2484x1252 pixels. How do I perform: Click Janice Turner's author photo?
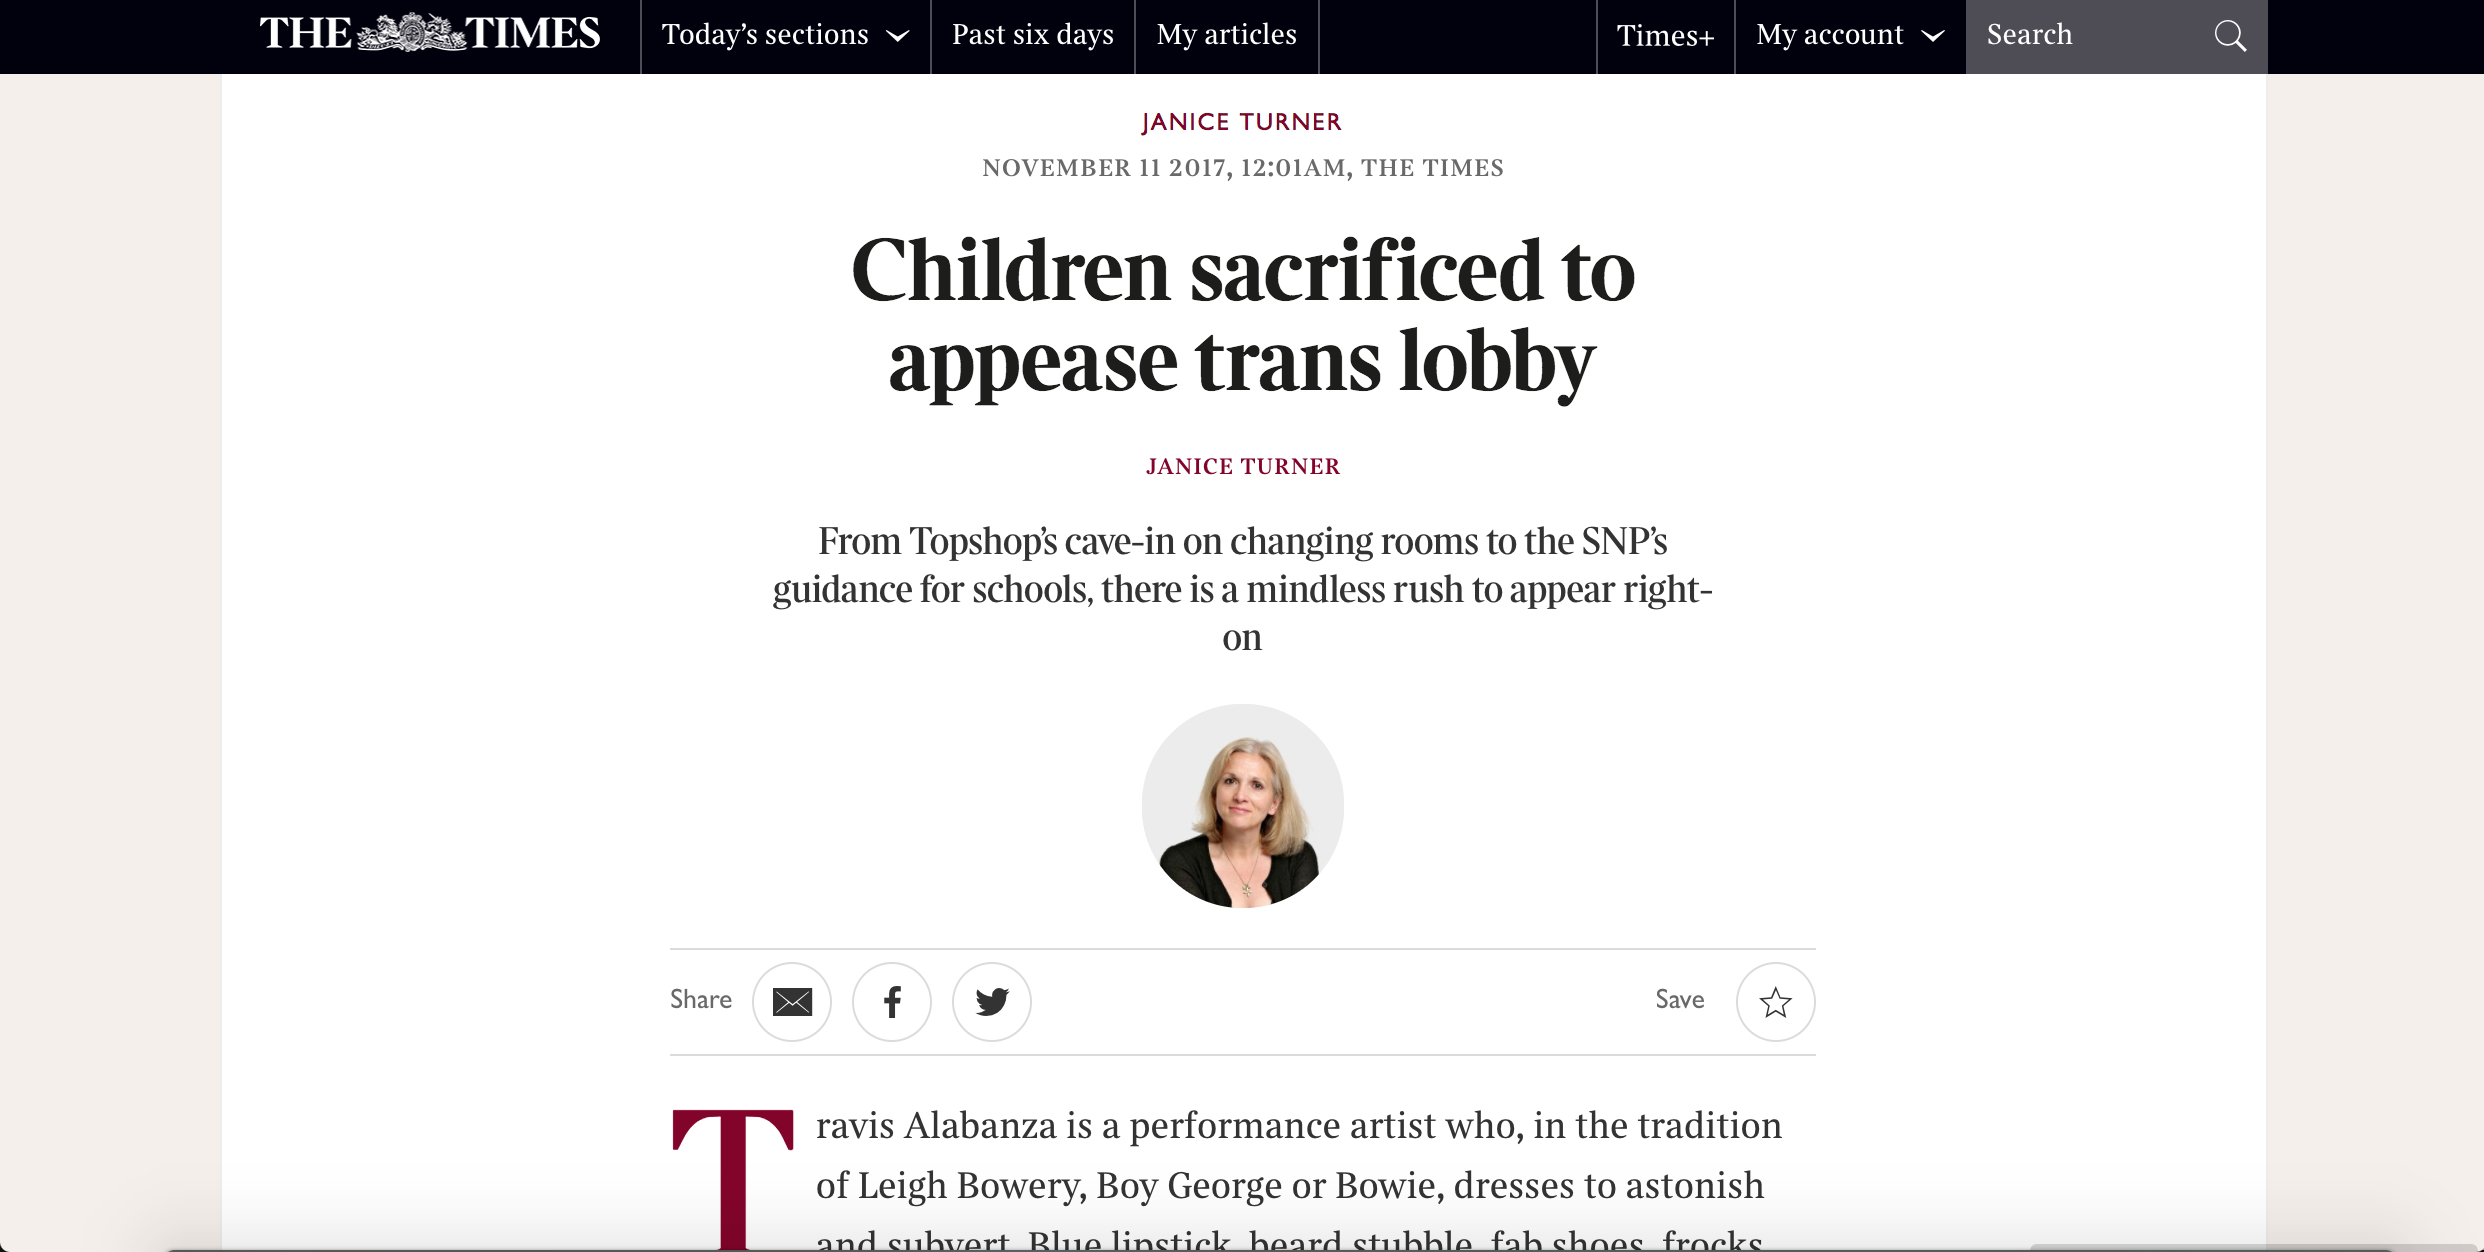coord(1242,806)
